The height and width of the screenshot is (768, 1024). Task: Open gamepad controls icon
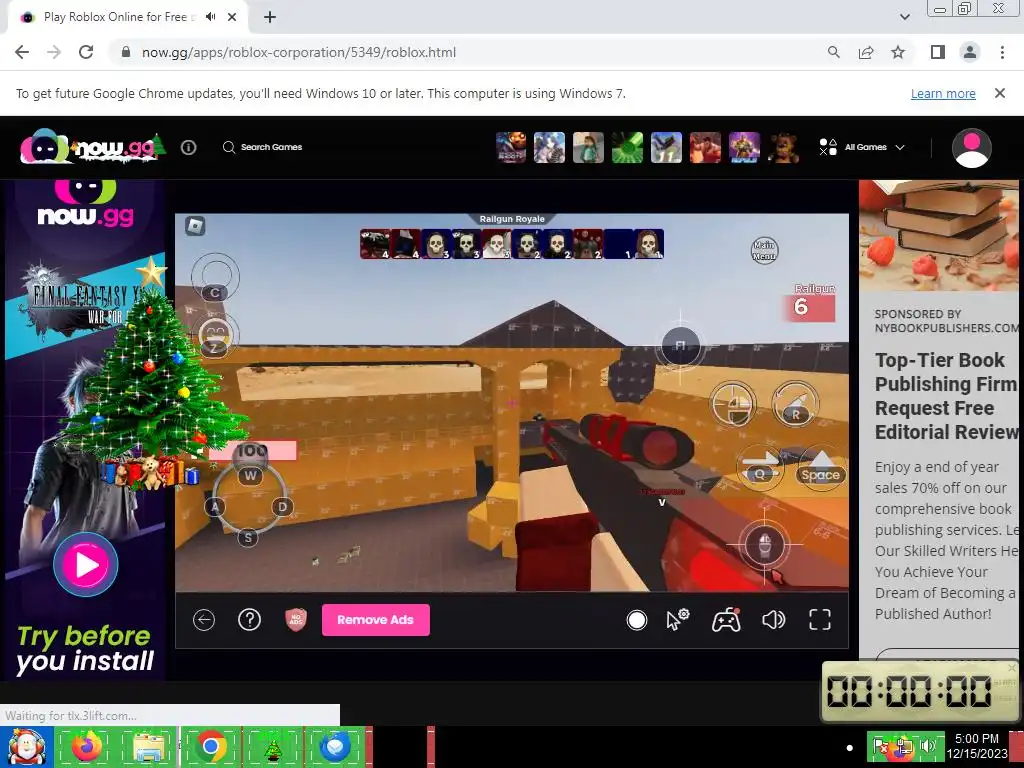tap(726, 620)
